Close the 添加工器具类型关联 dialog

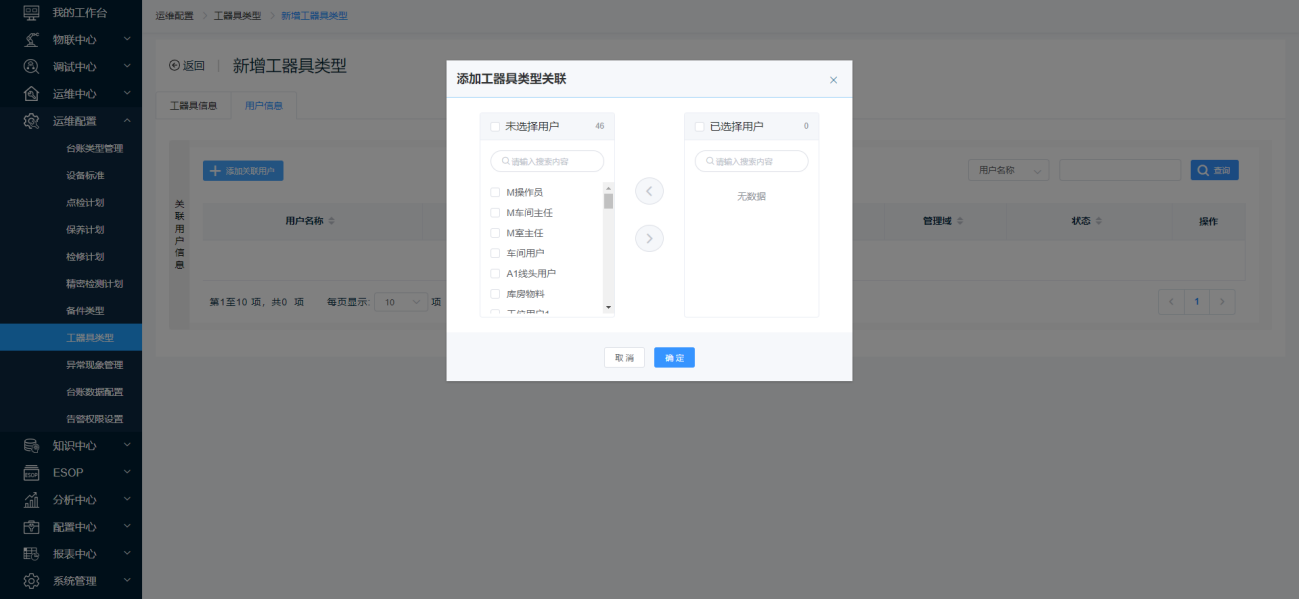(x=833, y=80)
